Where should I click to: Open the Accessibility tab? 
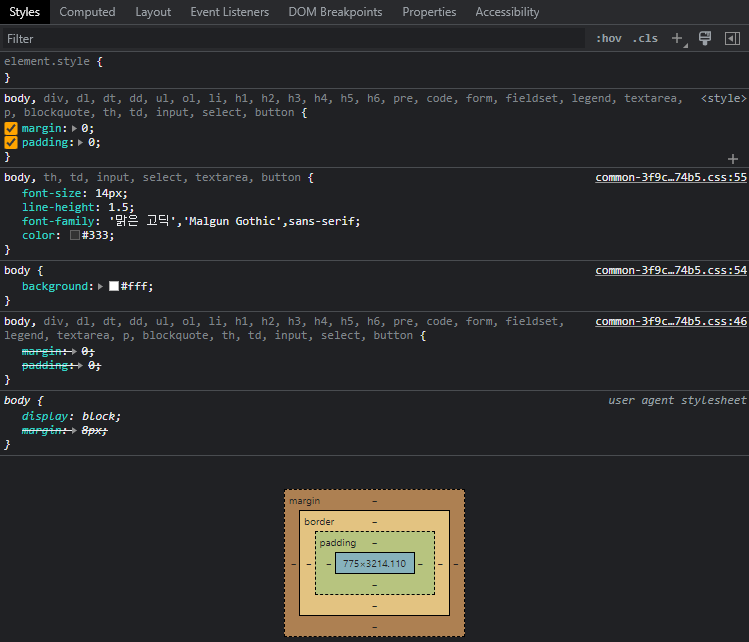click(507, 12)
